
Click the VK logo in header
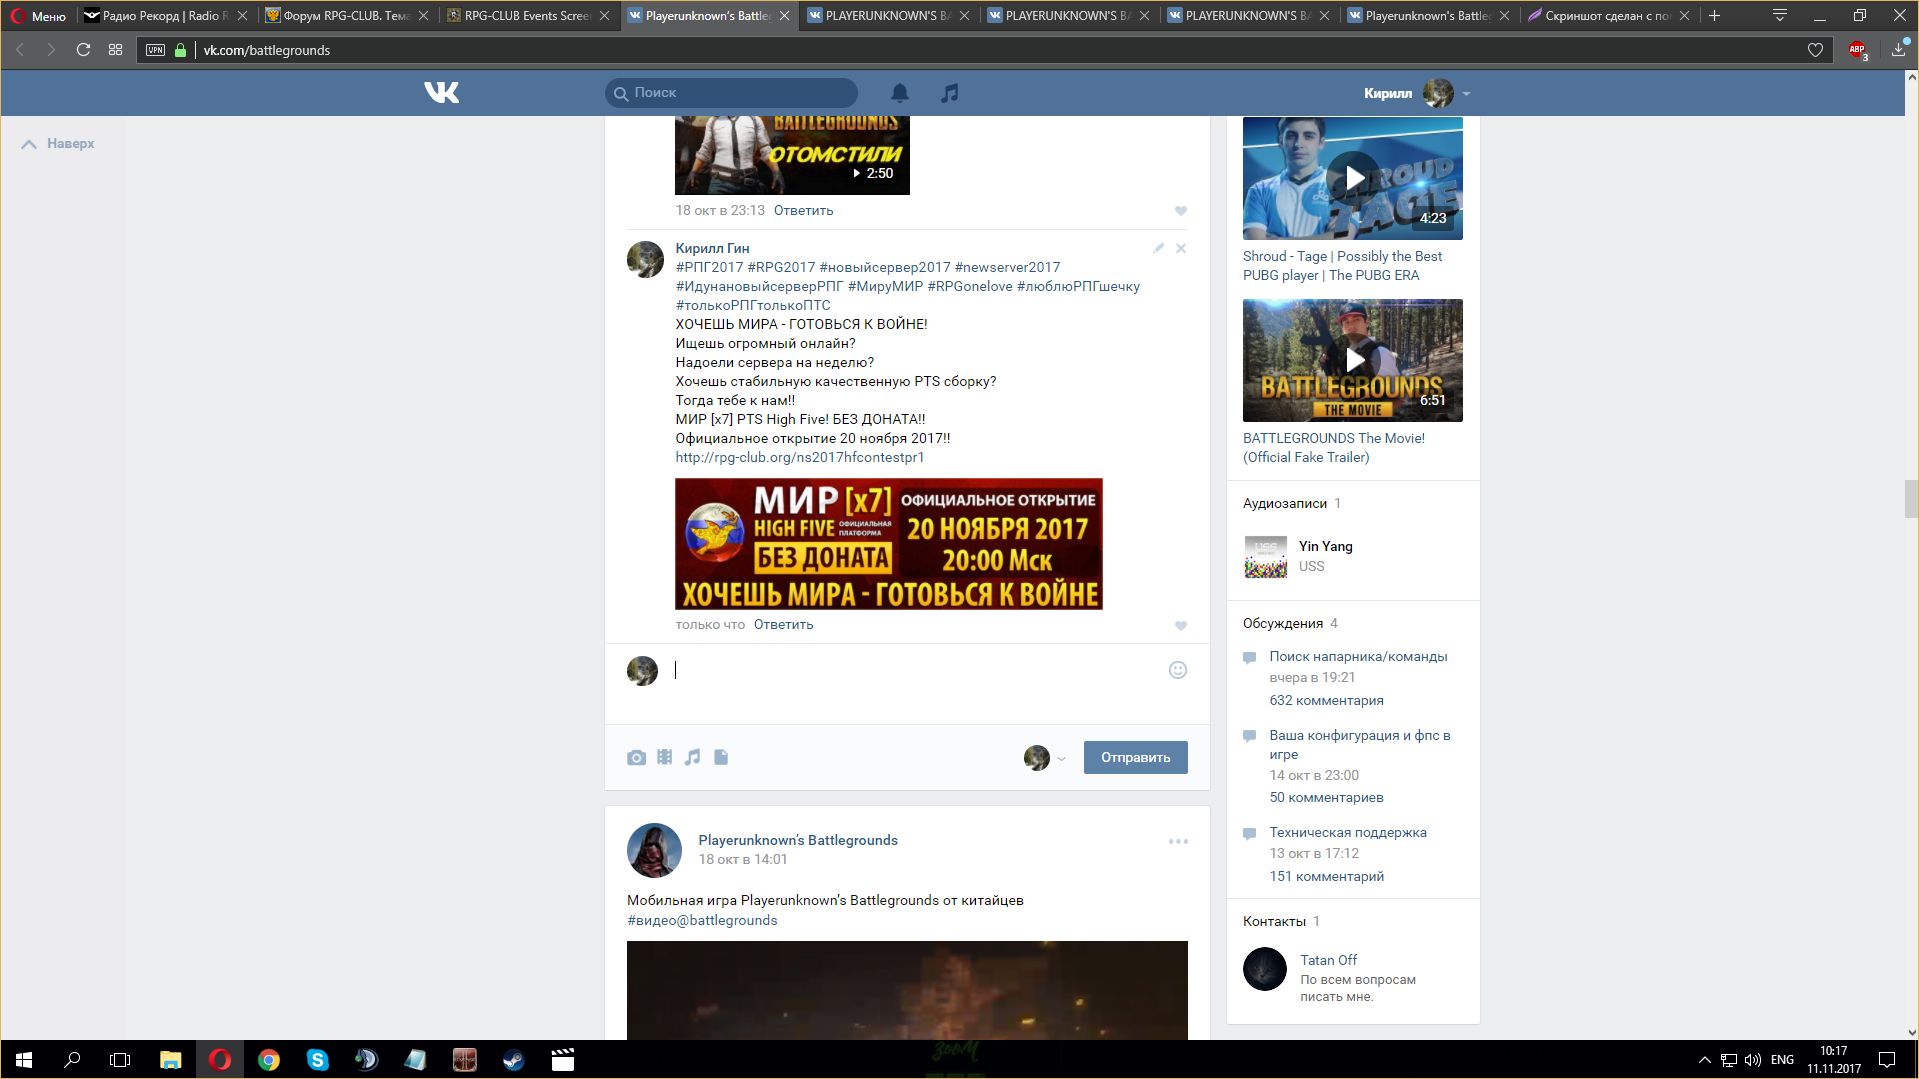tap(441, 93)
